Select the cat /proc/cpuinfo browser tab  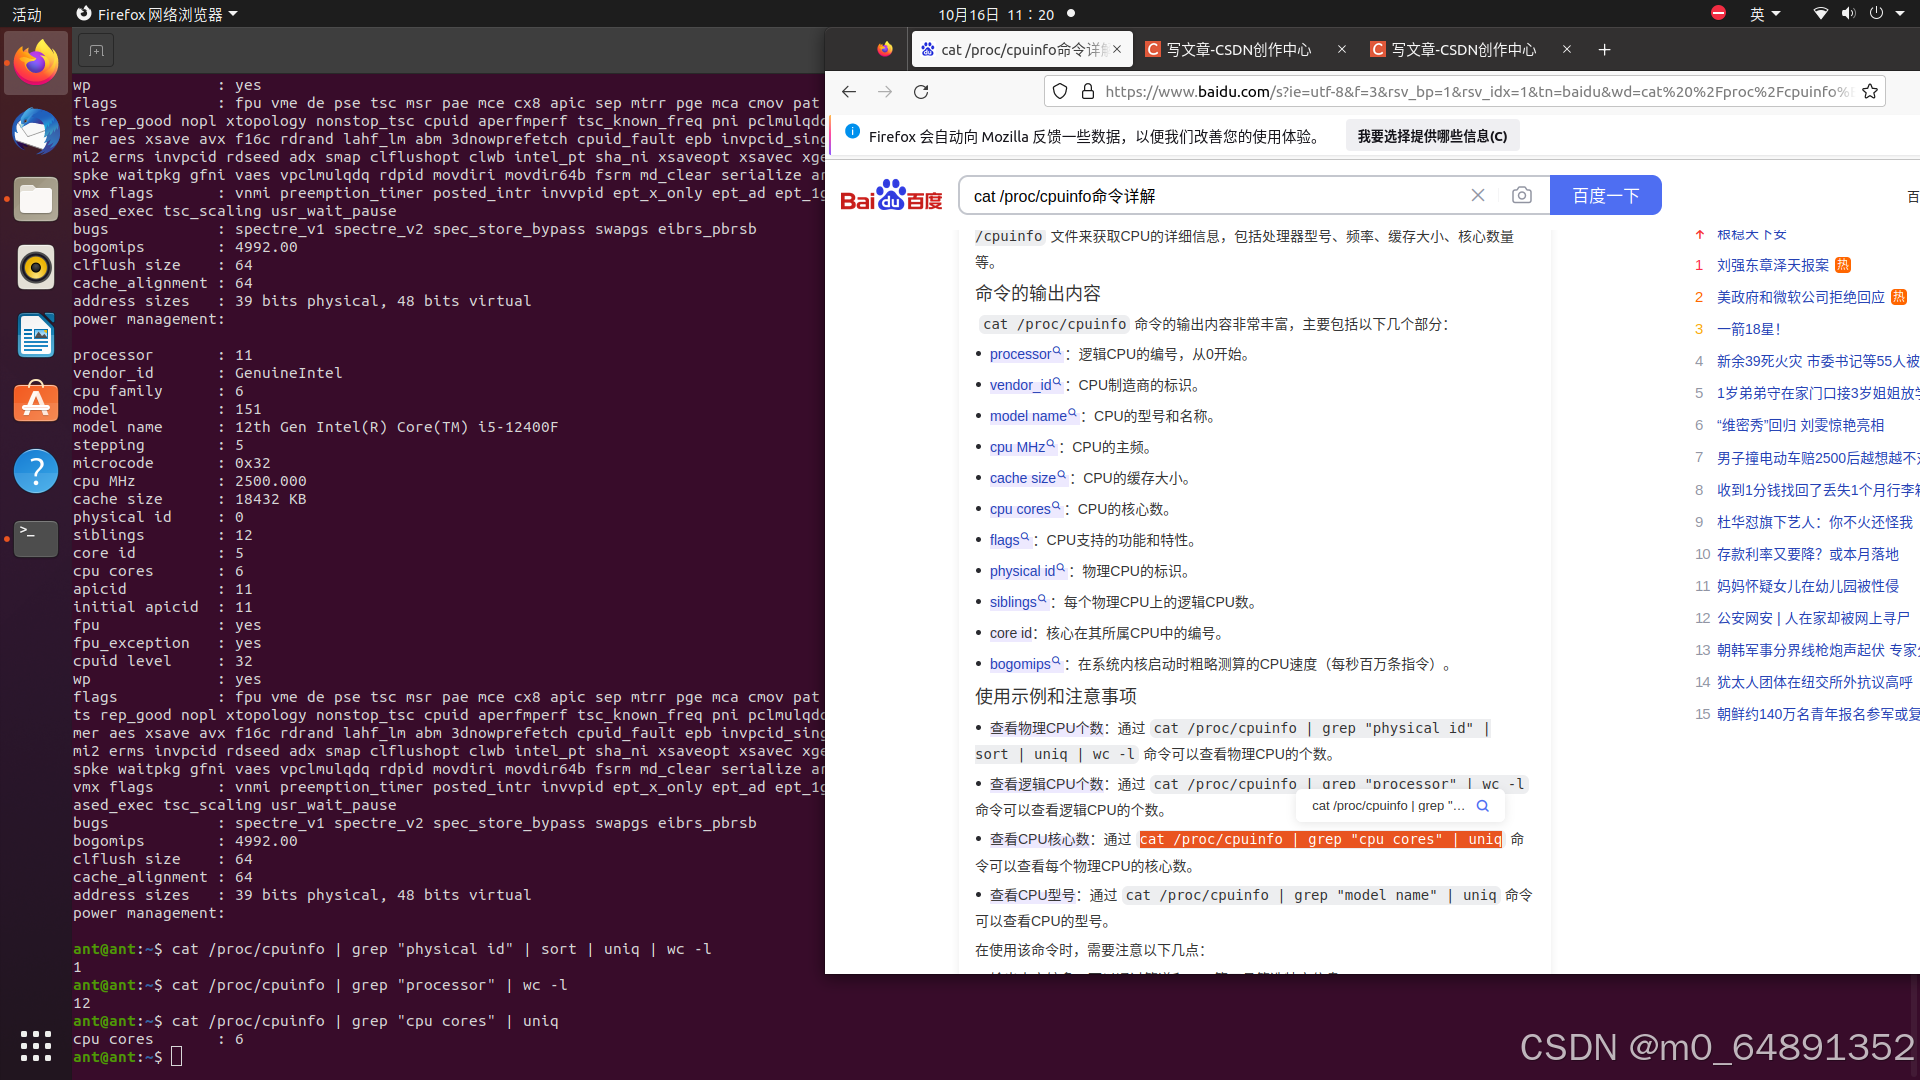(1020, 50)
